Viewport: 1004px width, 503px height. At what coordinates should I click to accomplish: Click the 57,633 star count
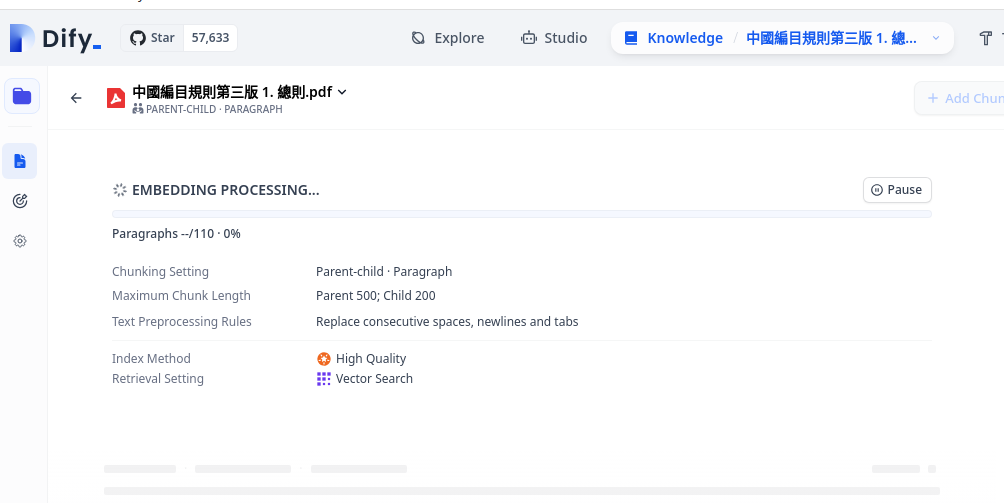point(210,38)
